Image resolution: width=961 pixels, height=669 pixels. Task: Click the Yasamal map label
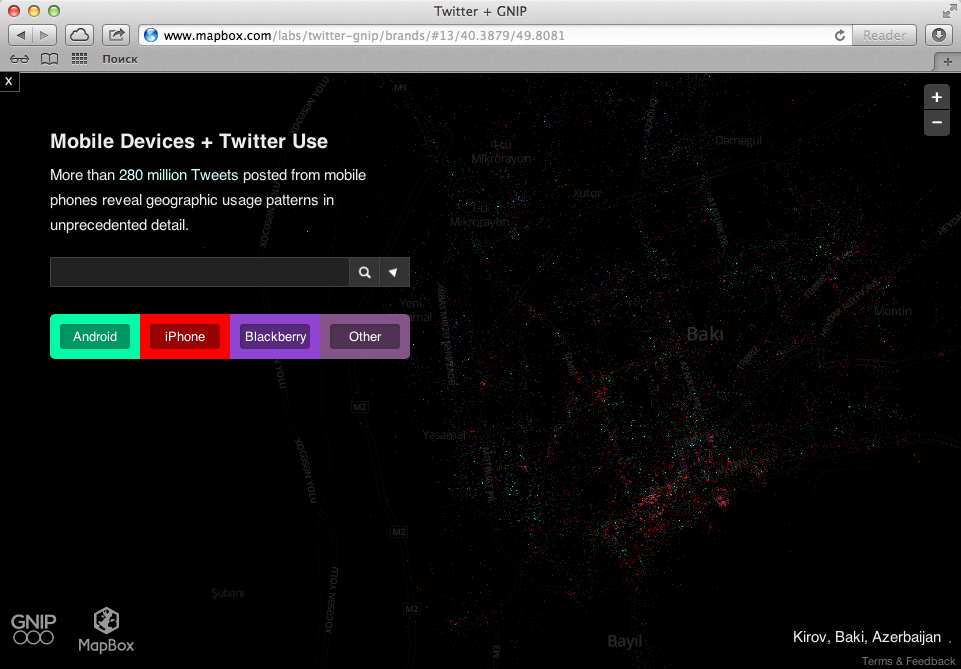pos(444,435)
